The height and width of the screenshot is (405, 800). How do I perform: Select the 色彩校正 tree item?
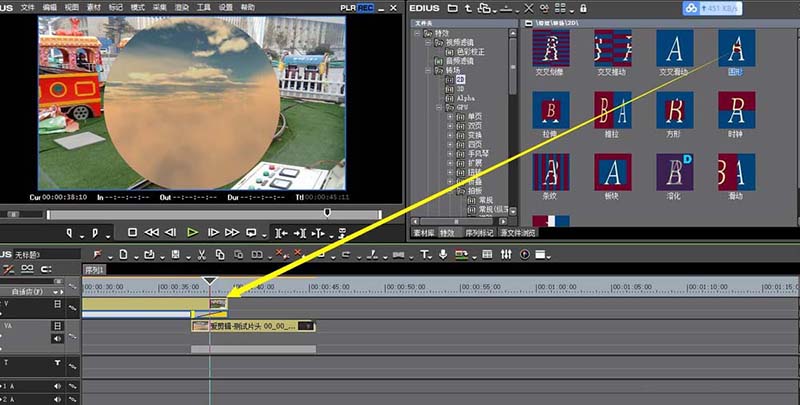tap(470, 52)
